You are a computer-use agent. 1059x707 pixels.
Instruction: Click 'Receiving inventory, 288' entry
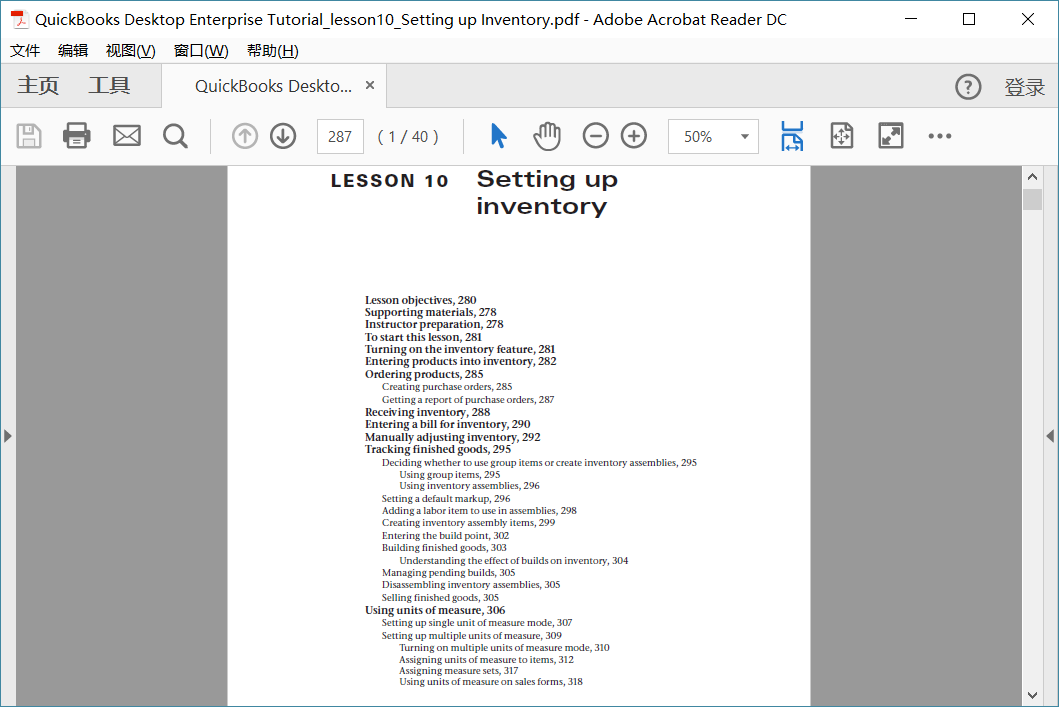pos(428,412)
